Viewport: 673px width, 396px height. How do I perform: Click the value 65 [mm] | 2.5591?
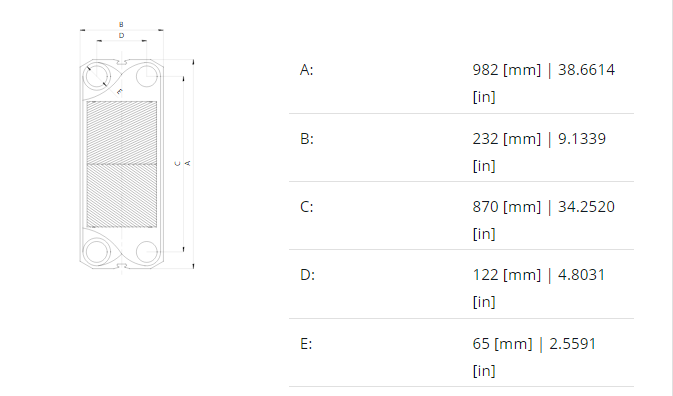point(534,344)
